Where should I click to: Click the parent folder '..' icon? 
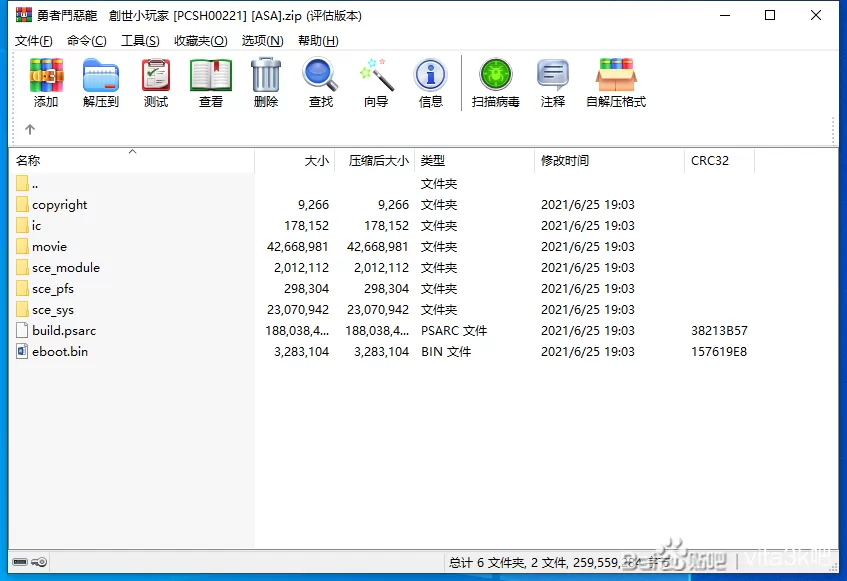point(22,184)
